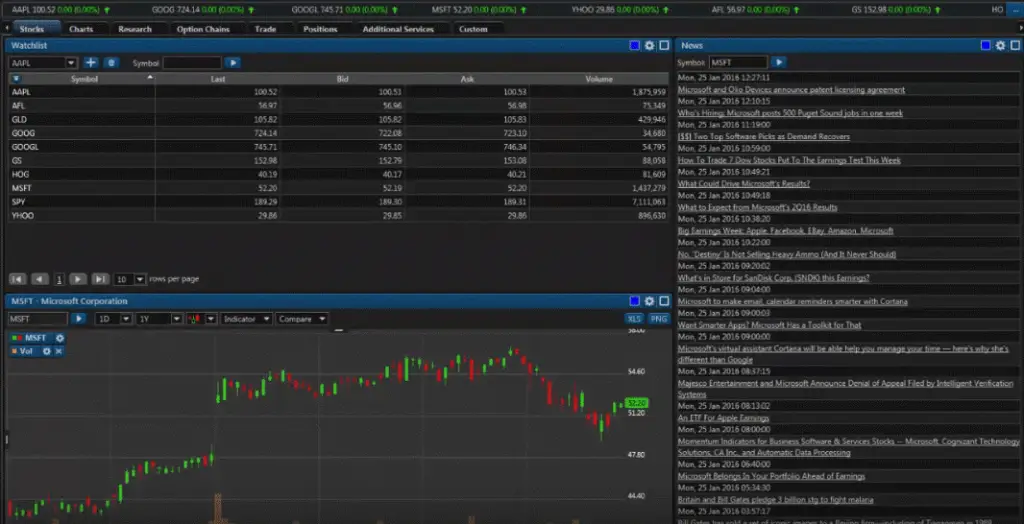
Task: Click the chart symbol field showing MSFT
Action: (x=38, y=319)
